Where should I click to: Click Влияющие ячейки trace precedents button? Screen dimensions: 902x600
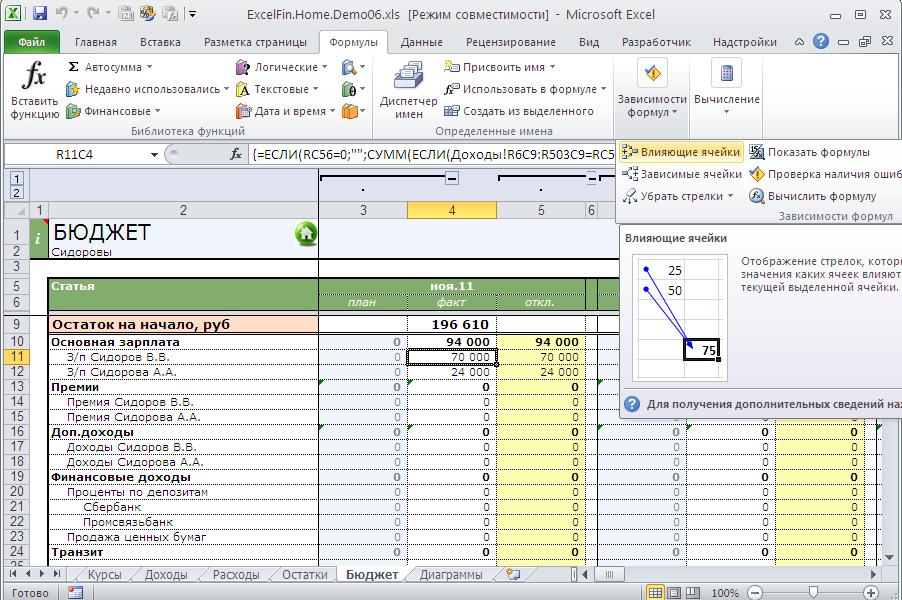(681, 152)
